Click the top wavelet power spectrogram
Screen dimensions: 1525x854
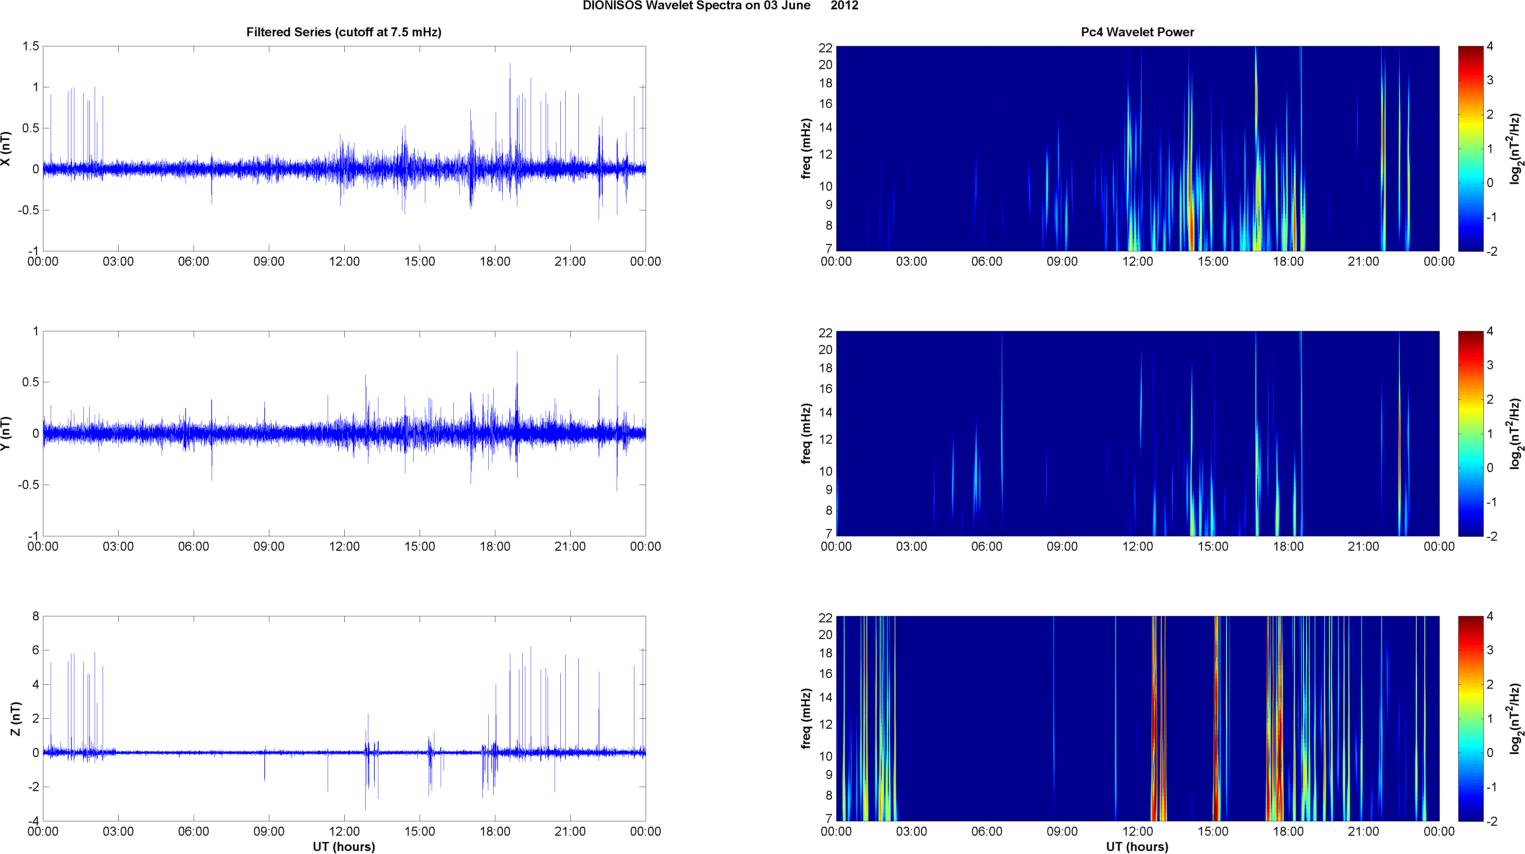(1137, 149)
